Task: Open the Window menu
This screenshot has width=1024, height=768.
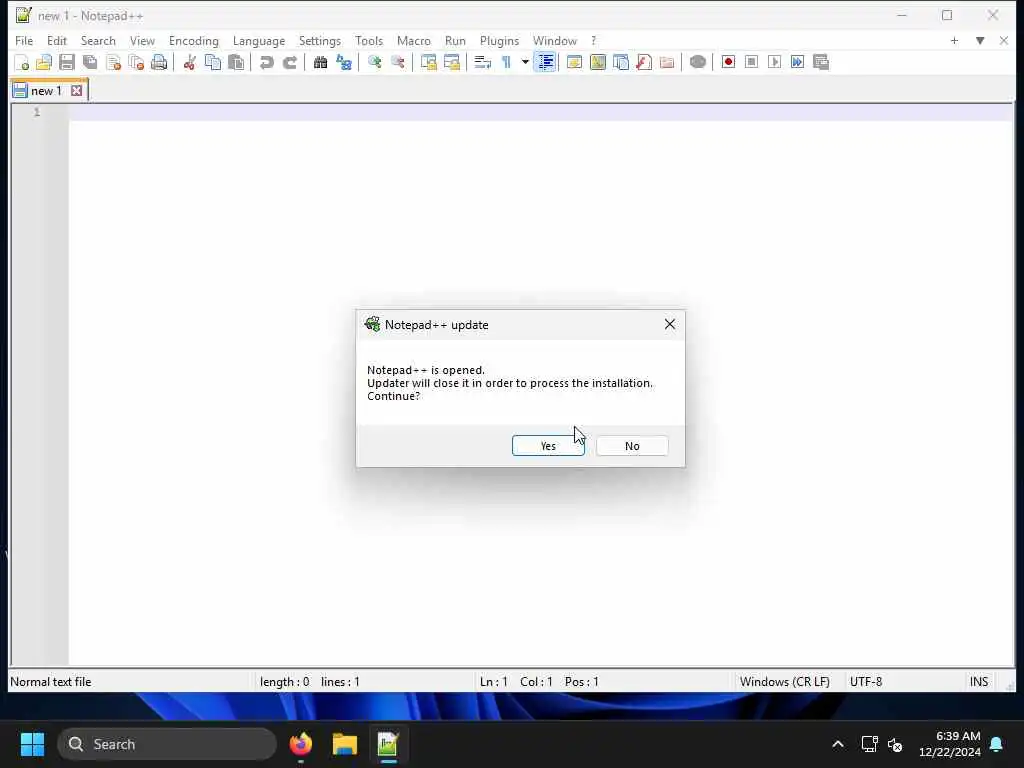Action: 555,40
